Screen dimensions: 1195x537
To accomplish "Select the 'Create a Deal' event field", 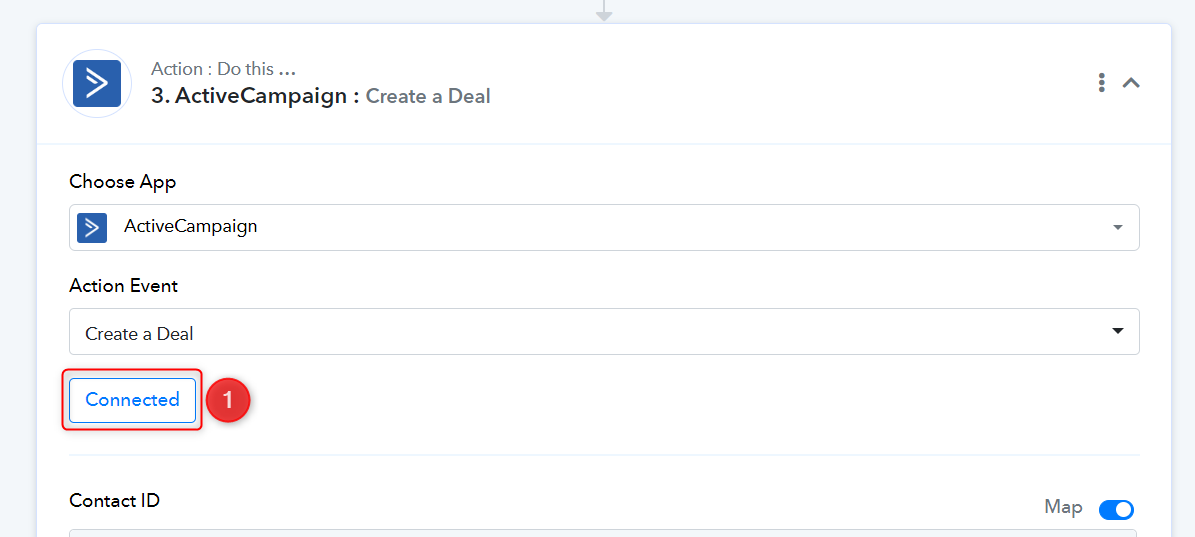I will [604, 331].
